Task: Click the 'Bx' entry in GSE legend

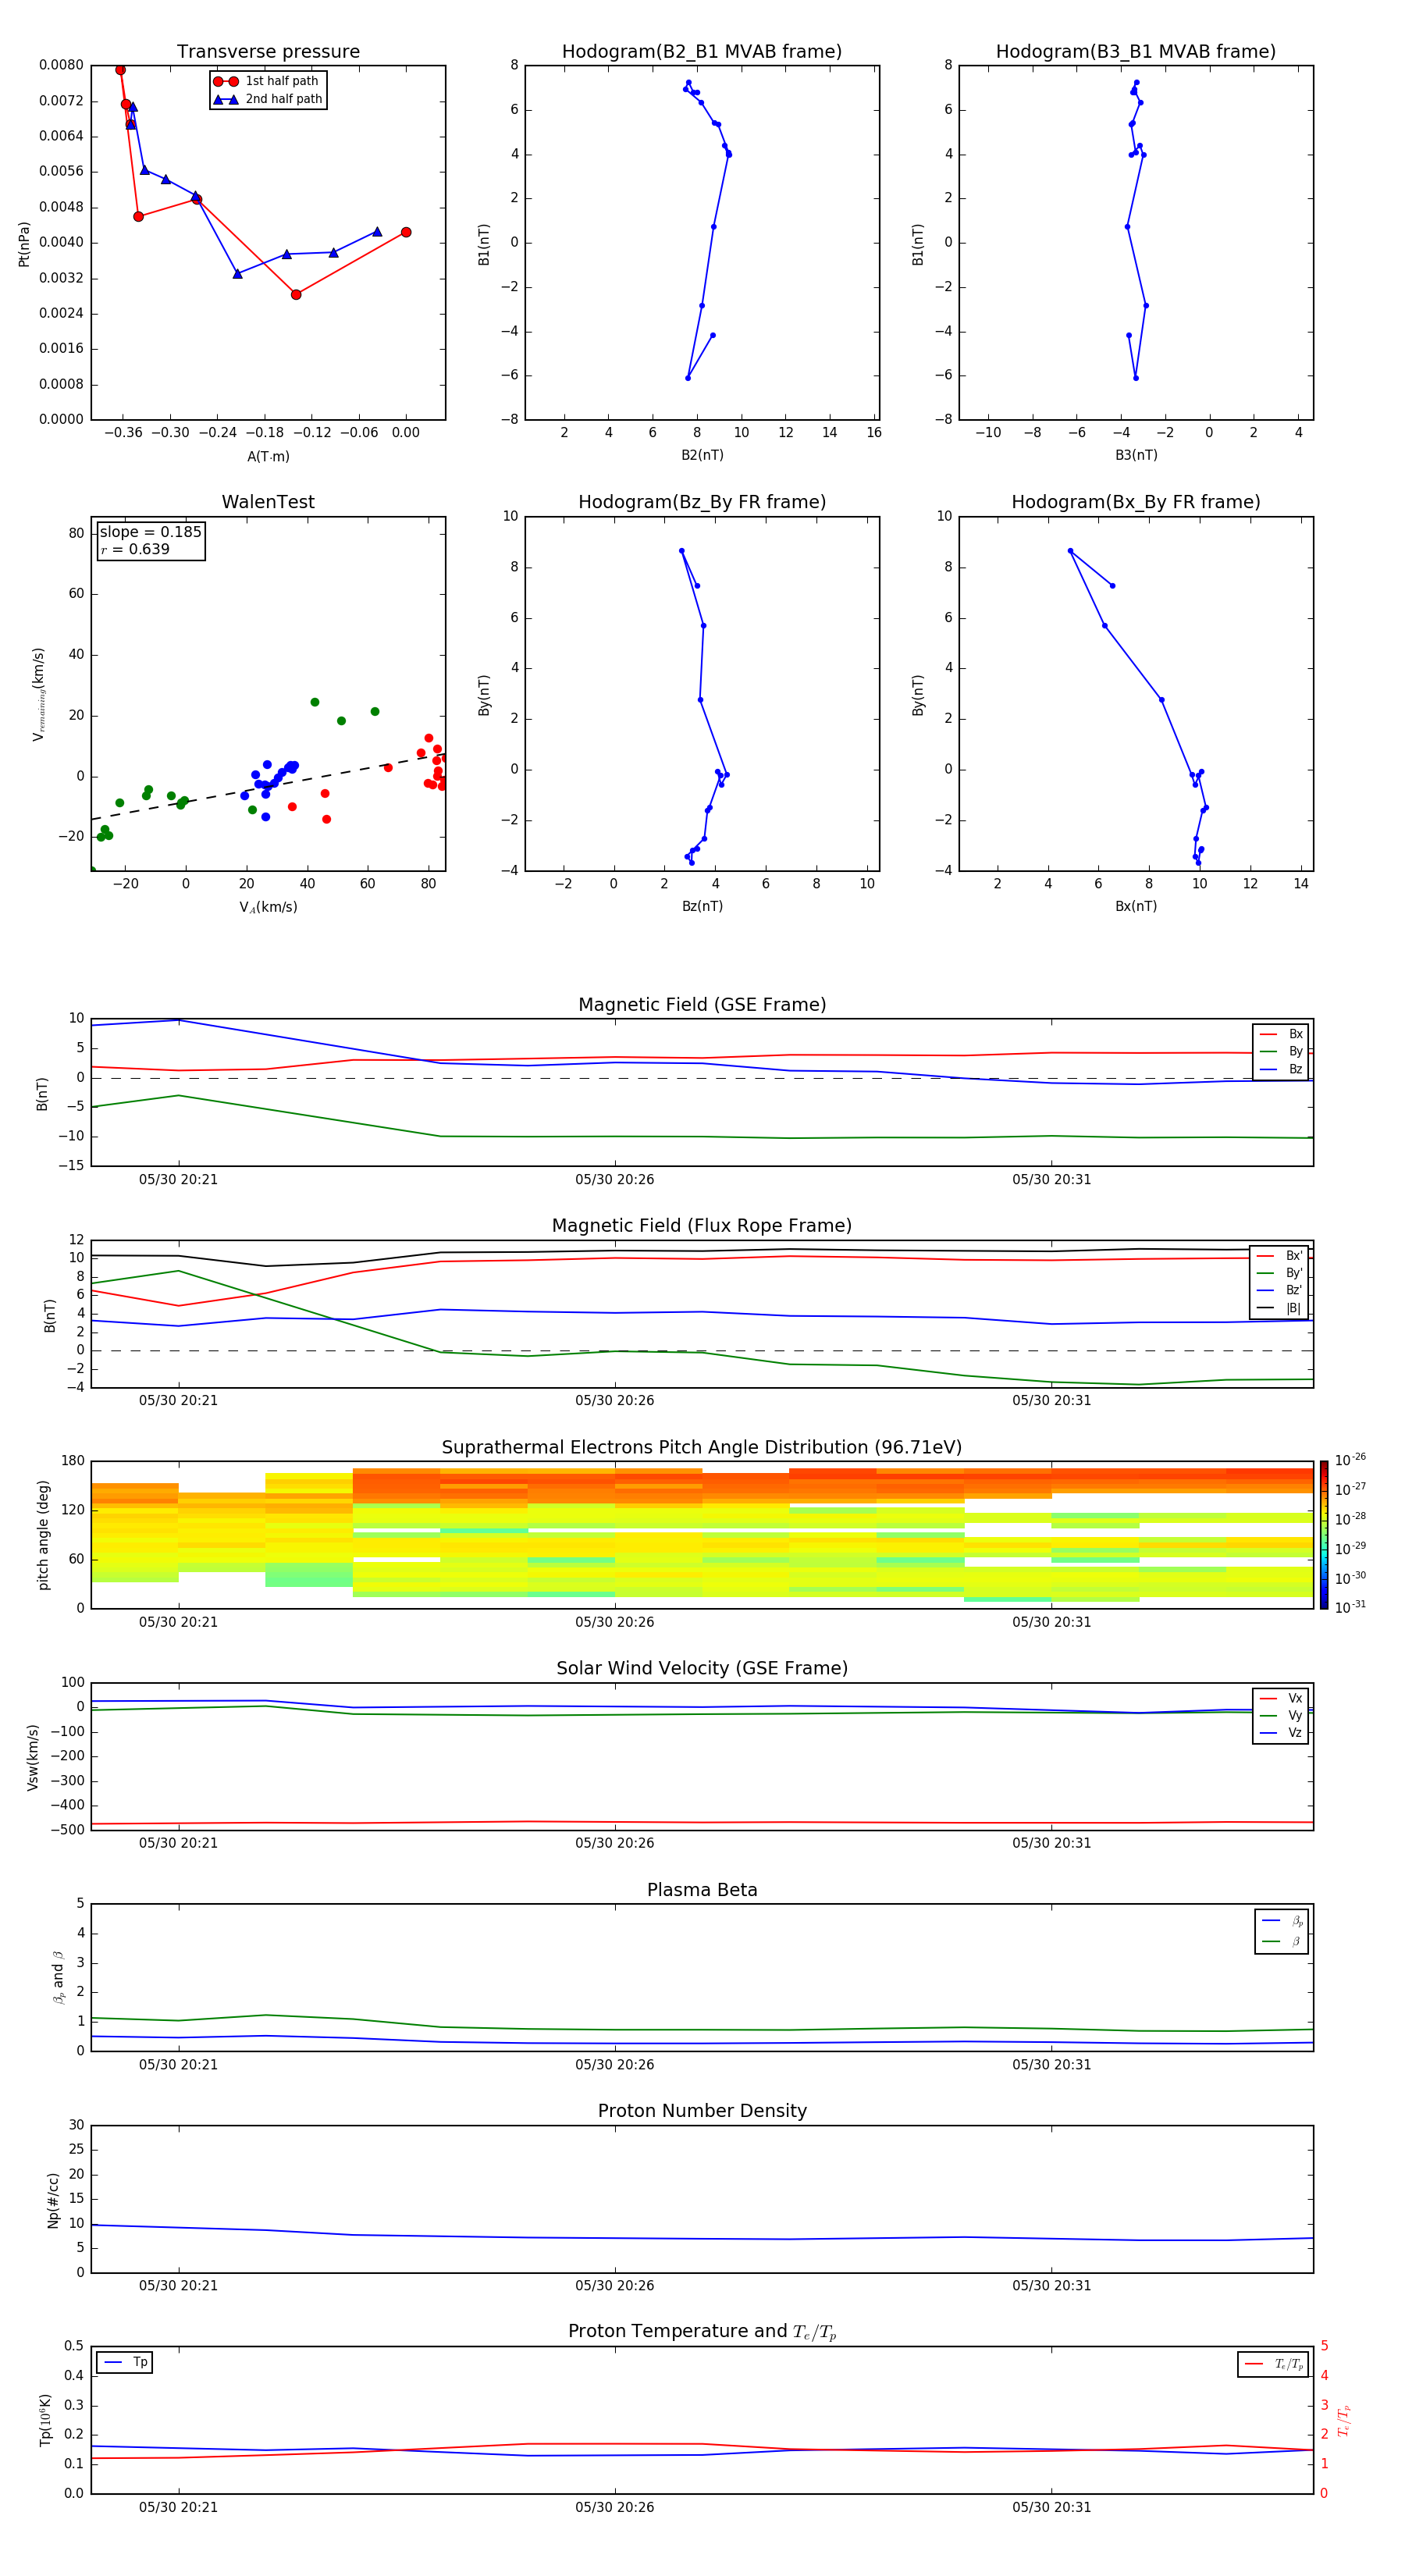Action: [1281, 1034]
